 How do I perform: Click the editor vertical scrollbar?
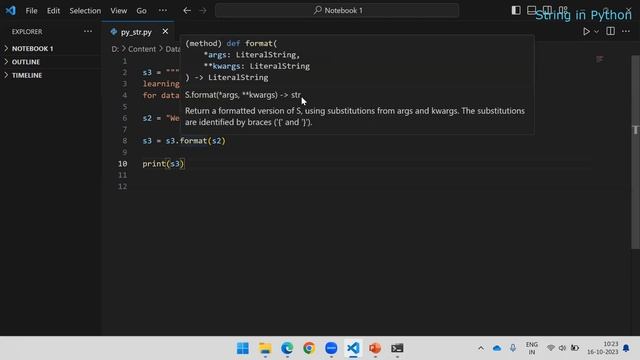[x=636, y=152]
